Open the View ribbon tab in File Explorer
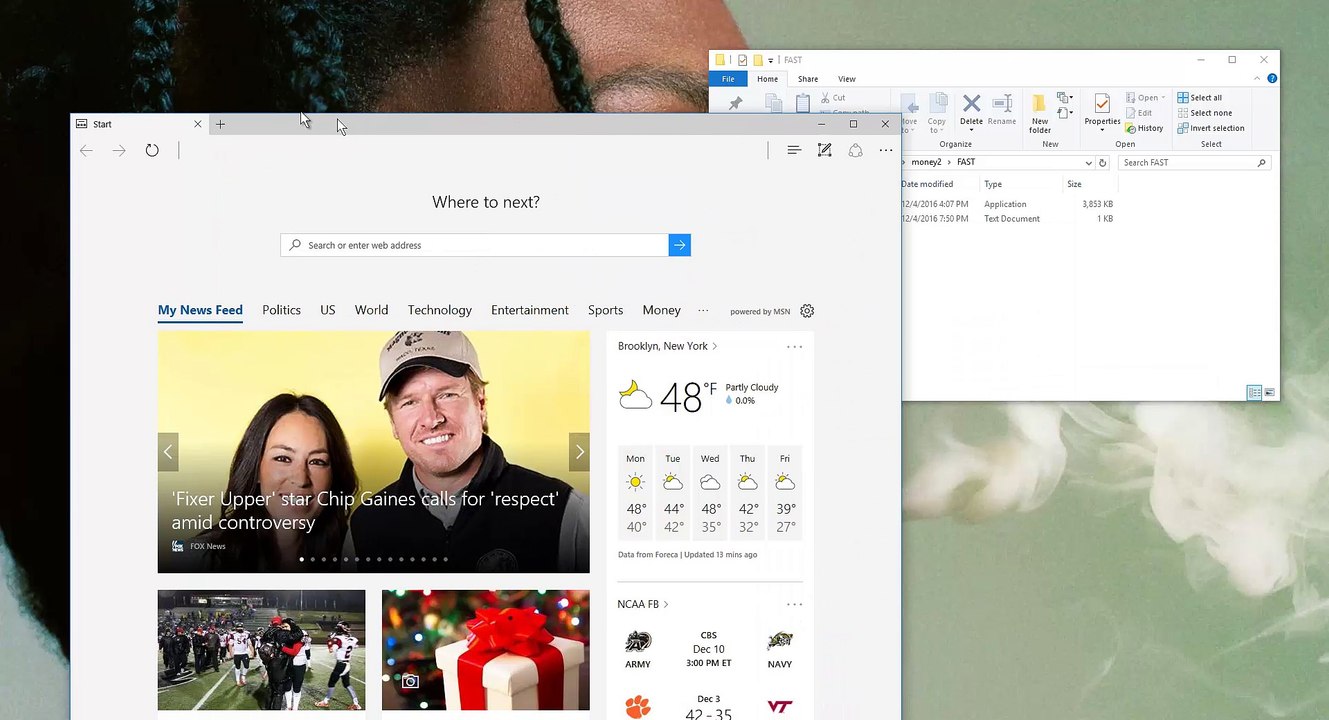The width and height of the screenshot is (1329, 720). point(847,79)
